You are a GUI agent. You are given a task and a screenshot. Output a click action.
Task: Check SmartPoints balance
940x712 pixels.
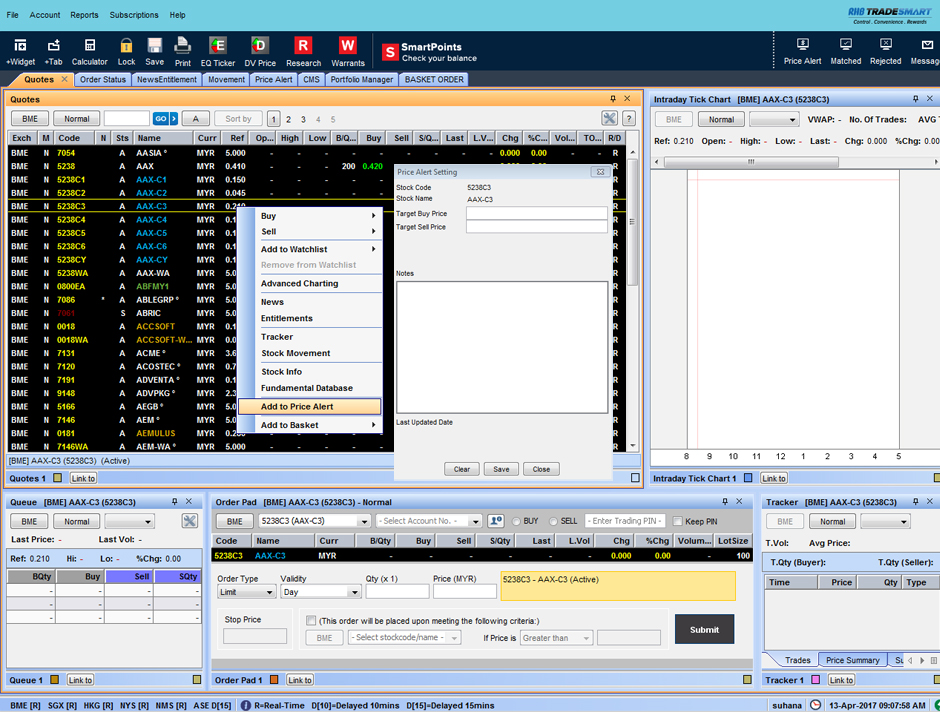tap(430, 52)
